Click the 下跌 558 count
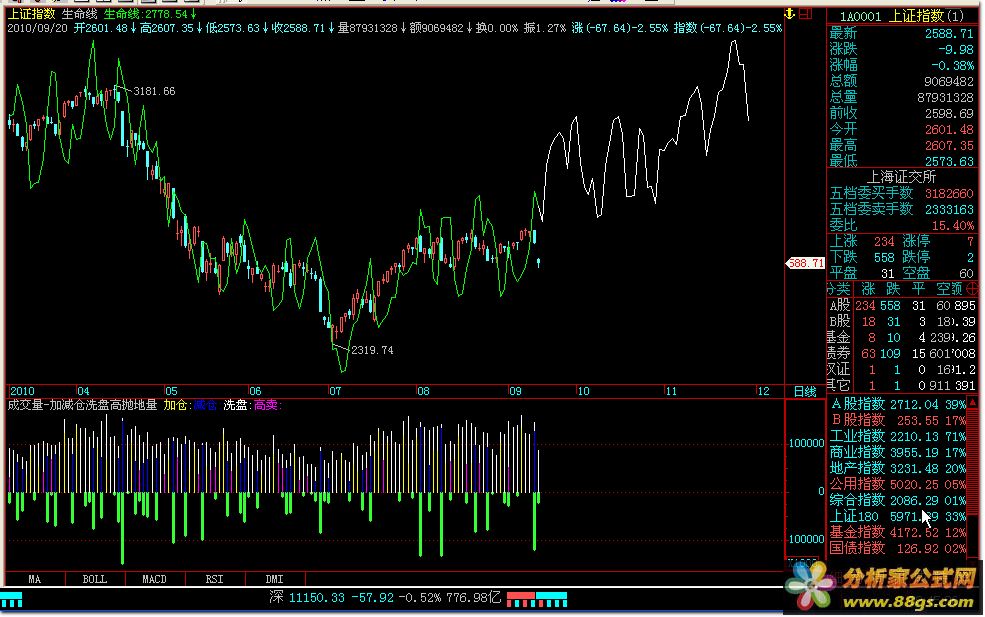This screenshot has width=985, height=617. coord(861,257)
